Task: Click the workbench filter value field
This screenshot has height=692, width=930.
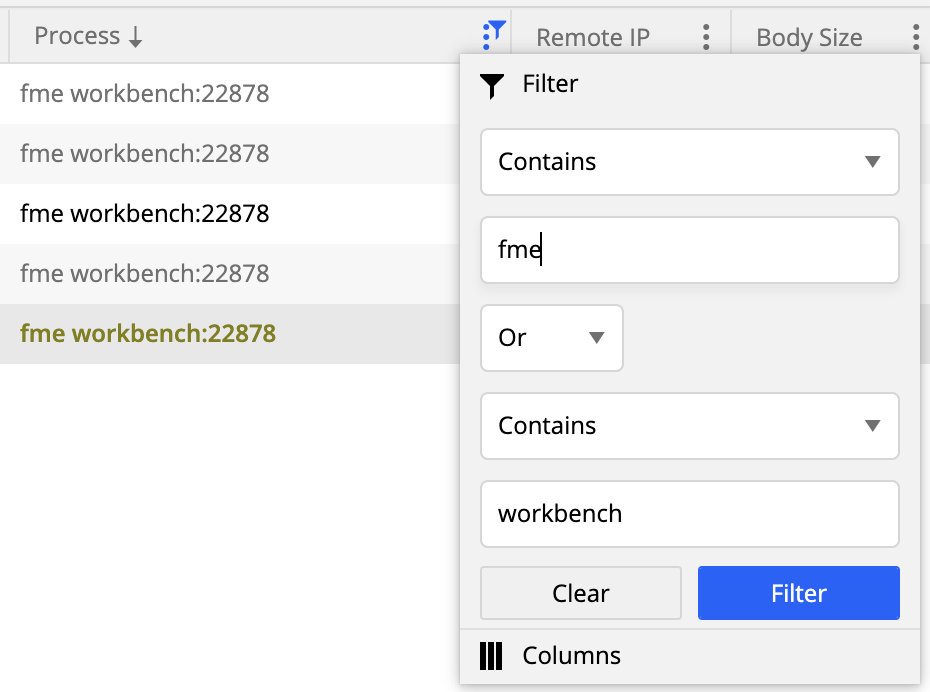Action: (689, 514)
